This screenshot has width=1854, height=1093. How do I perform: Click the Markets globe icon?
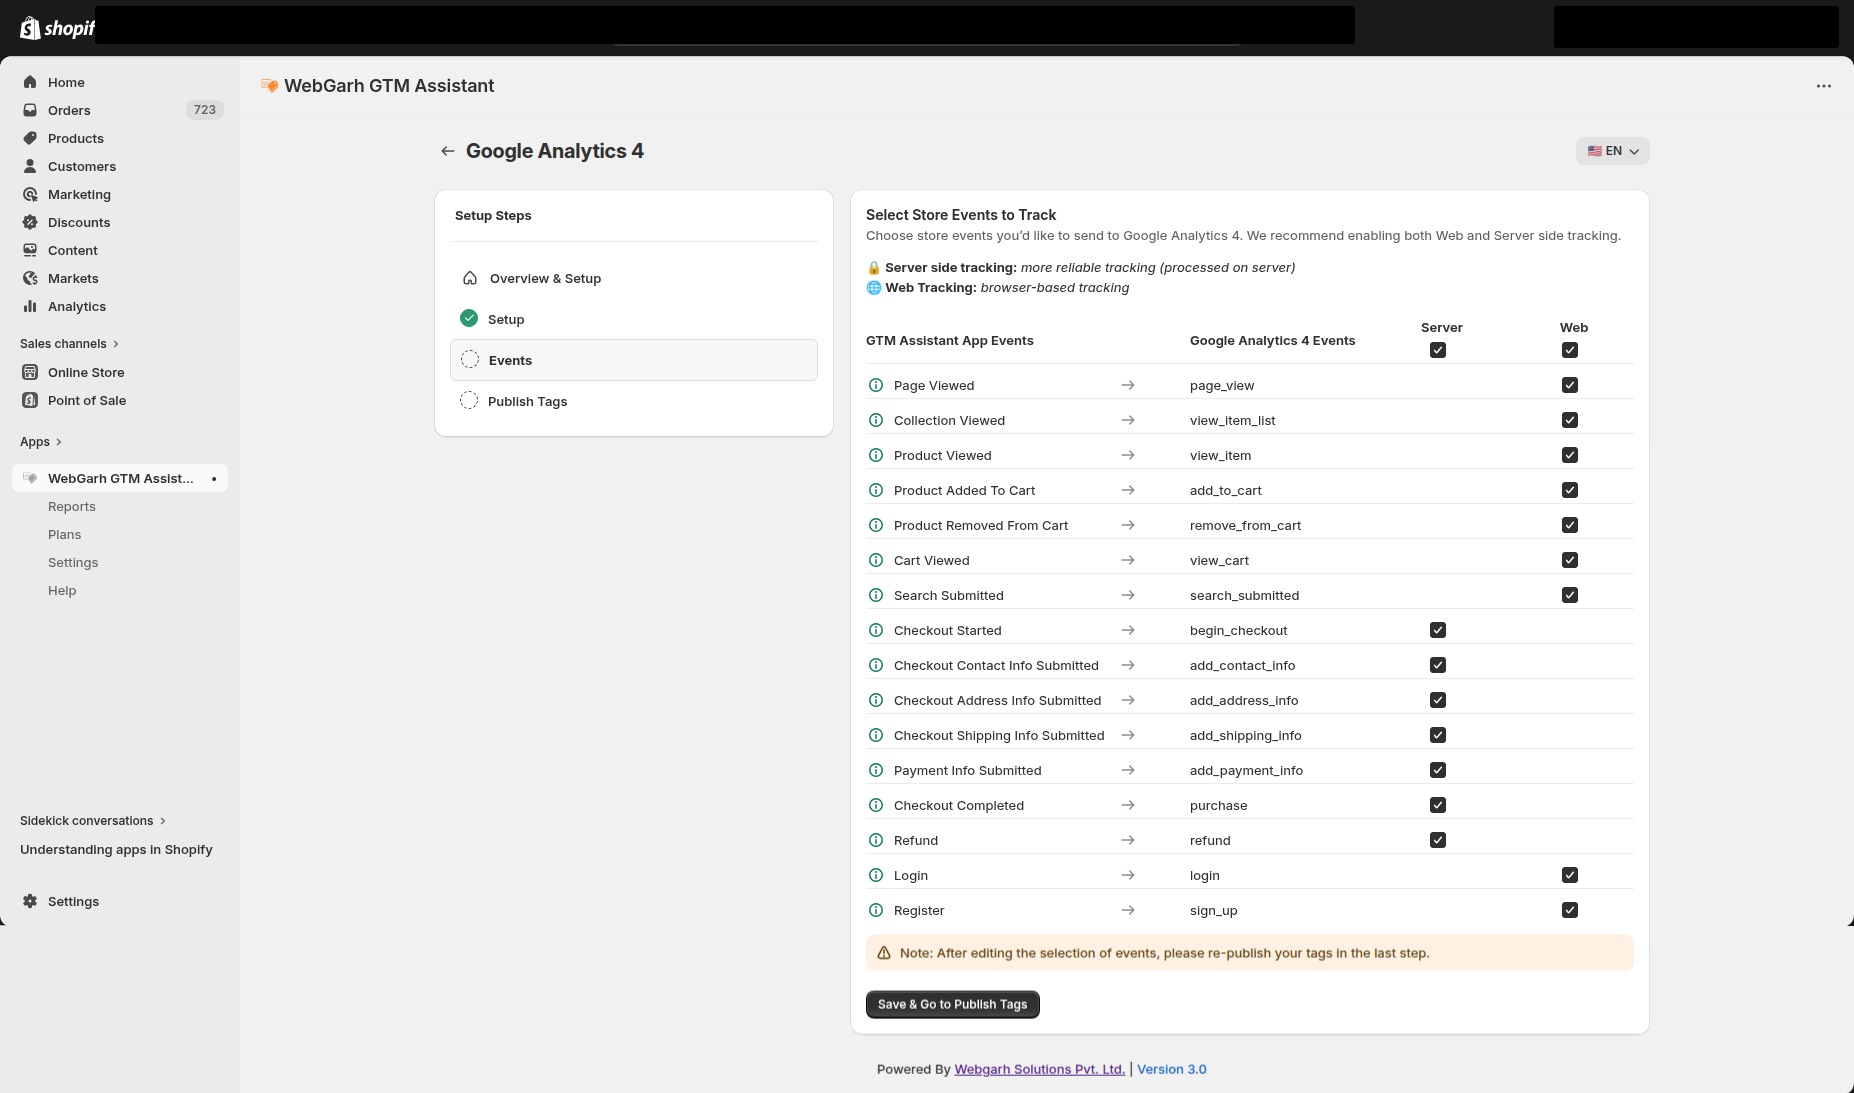coord(30,278)
